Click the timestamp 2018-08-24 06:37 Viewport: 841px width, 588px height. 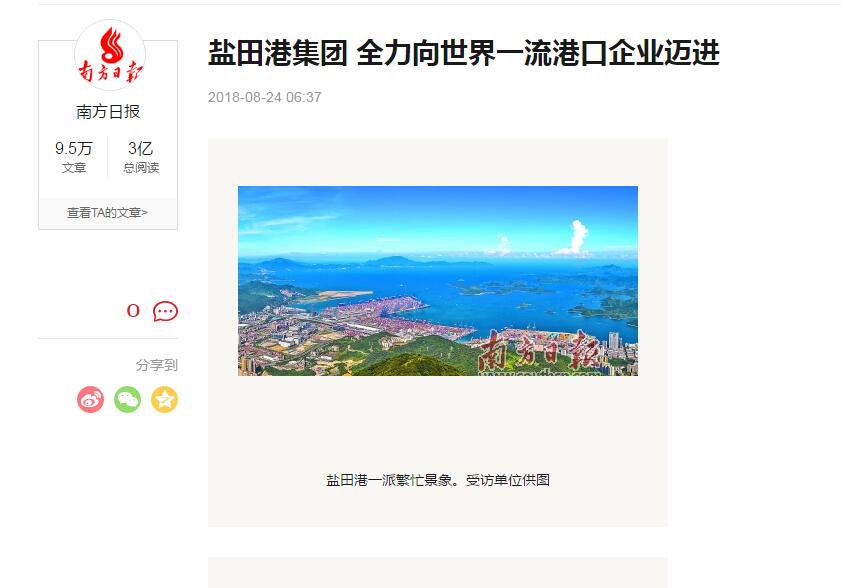(x=264, y=97)
